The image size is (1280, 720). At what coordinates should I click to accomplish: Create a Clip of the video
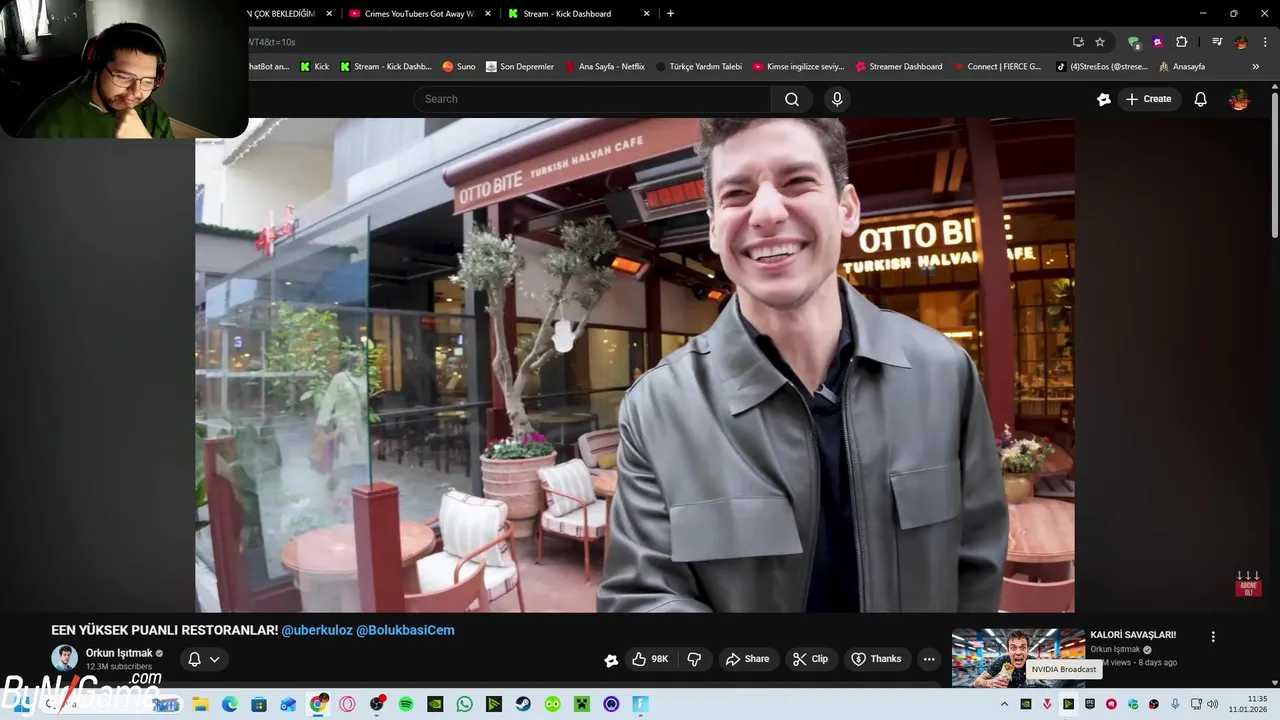(x=810, y=659)
